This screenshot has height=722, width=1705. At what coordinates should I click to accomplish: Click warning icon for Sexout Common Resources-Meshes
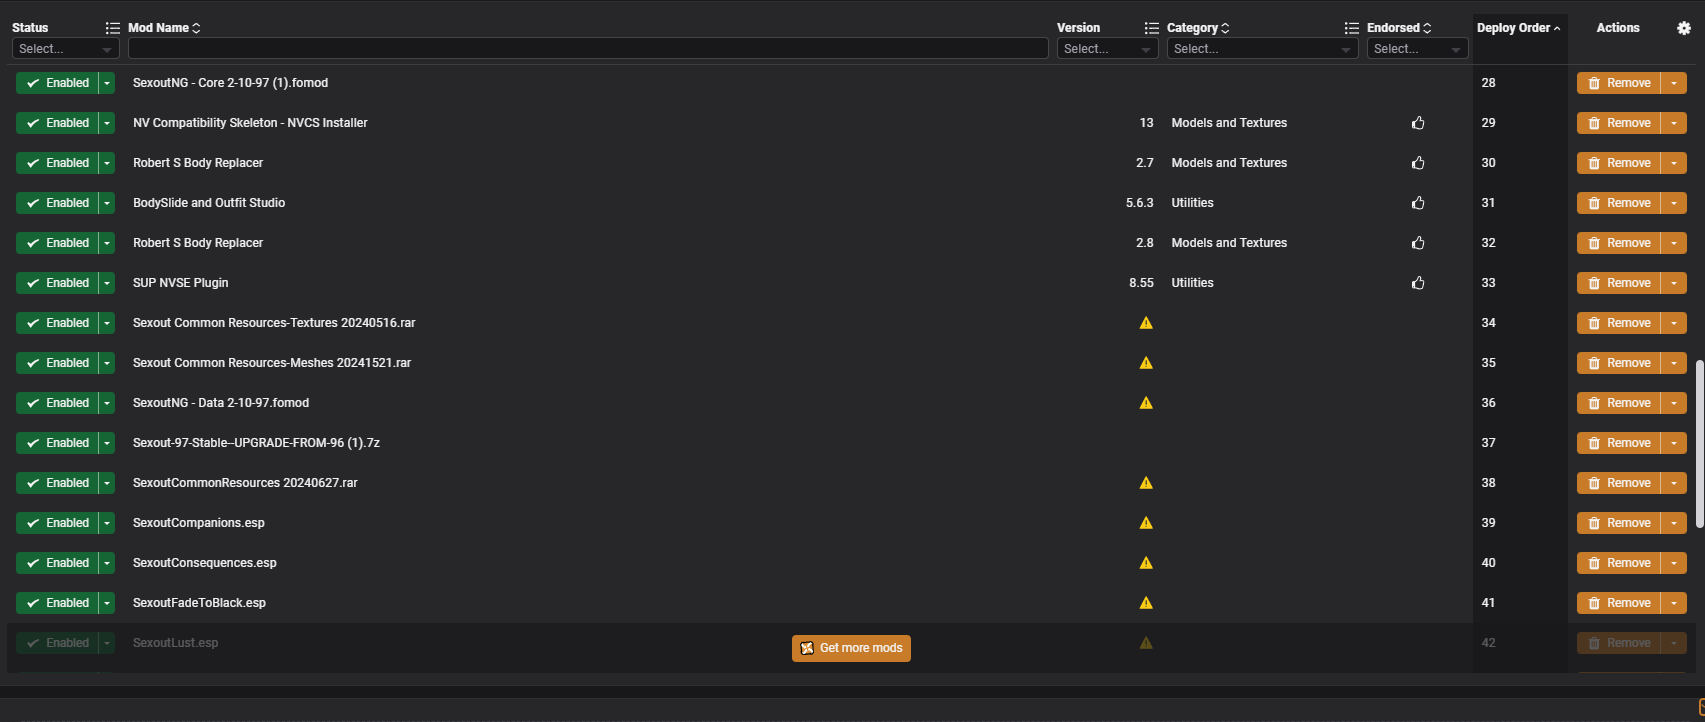coord(1146,363)
